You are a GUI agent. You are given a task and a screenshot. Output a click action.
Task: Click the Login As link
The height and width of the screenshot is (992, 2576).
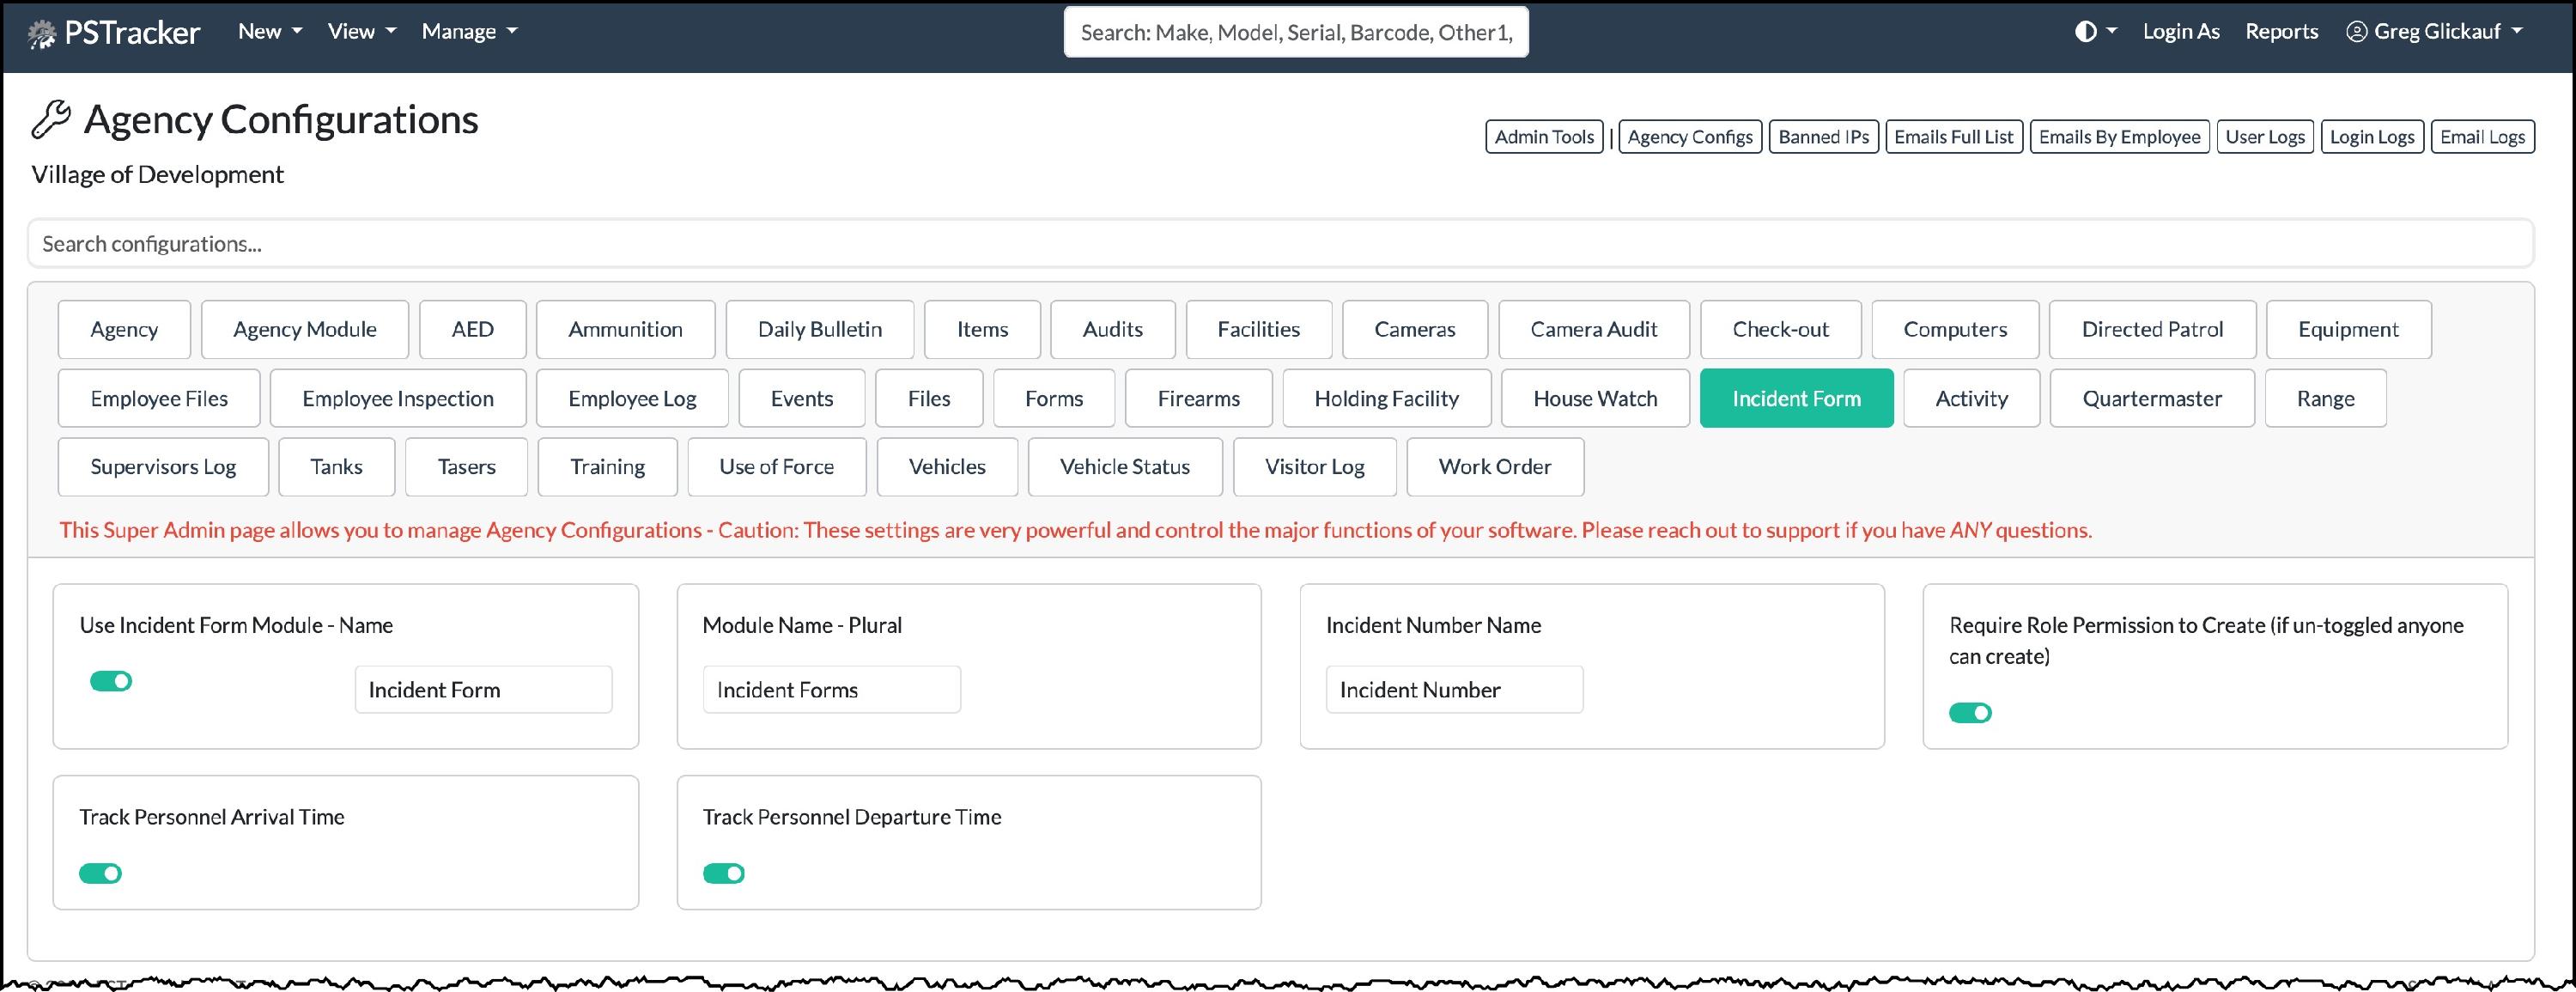2181,31
